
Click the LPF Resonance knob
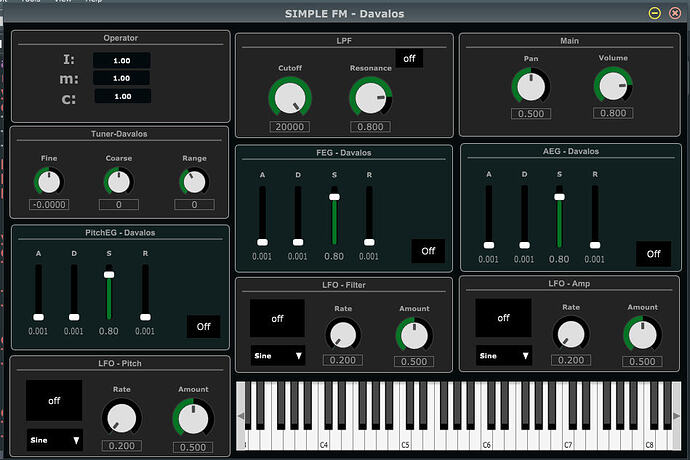(x=370, y=97)
